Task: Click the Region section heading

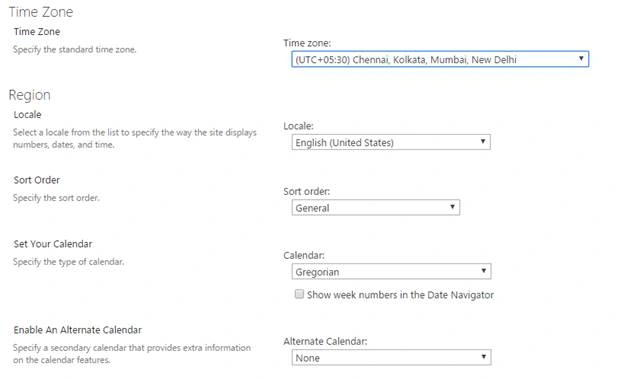Action: pos(29,95)
